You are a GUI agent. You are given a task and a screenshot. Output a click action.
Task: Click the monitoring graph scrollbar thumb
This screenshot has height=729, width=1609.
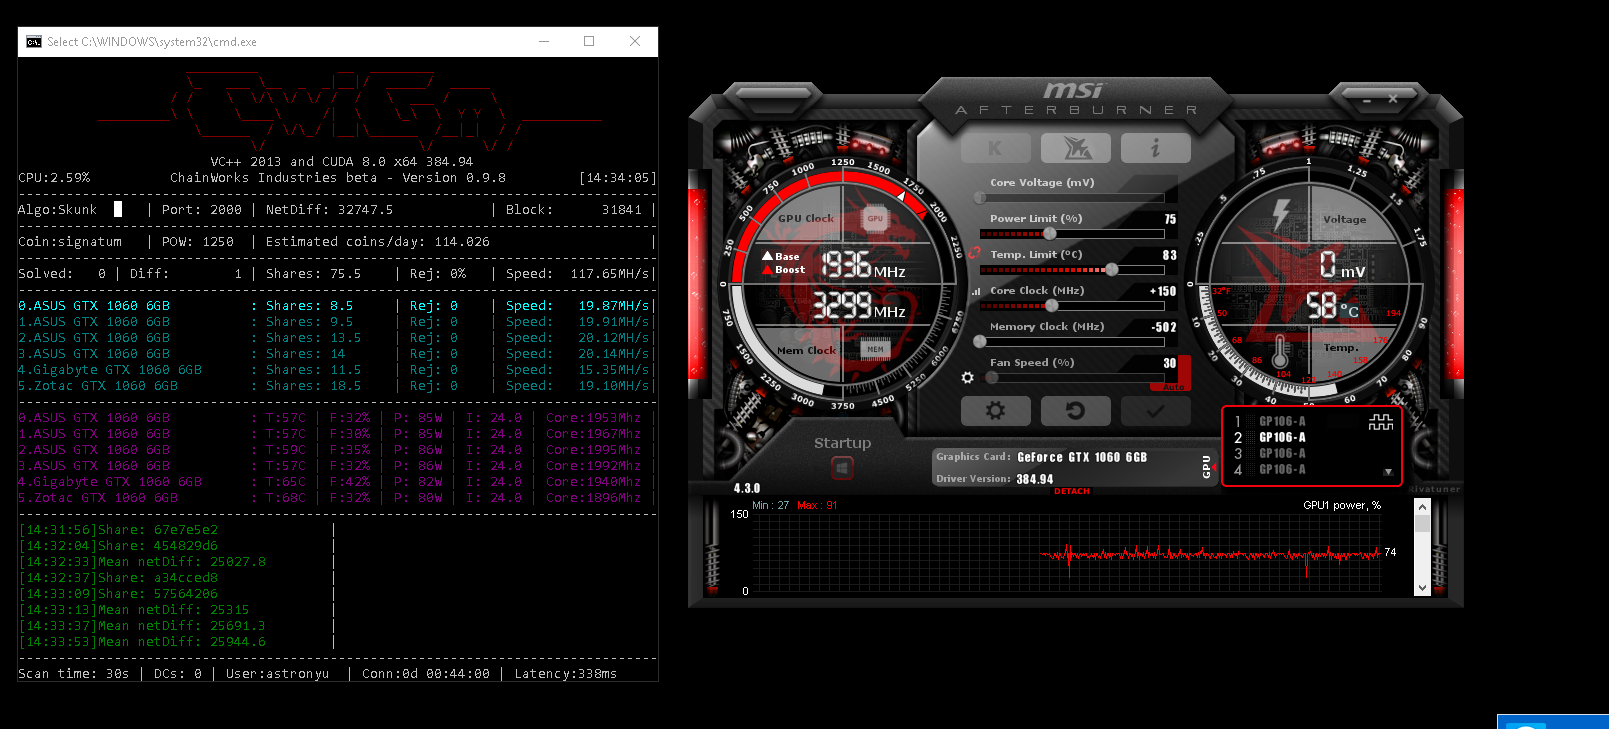[x=1422, y=525]
